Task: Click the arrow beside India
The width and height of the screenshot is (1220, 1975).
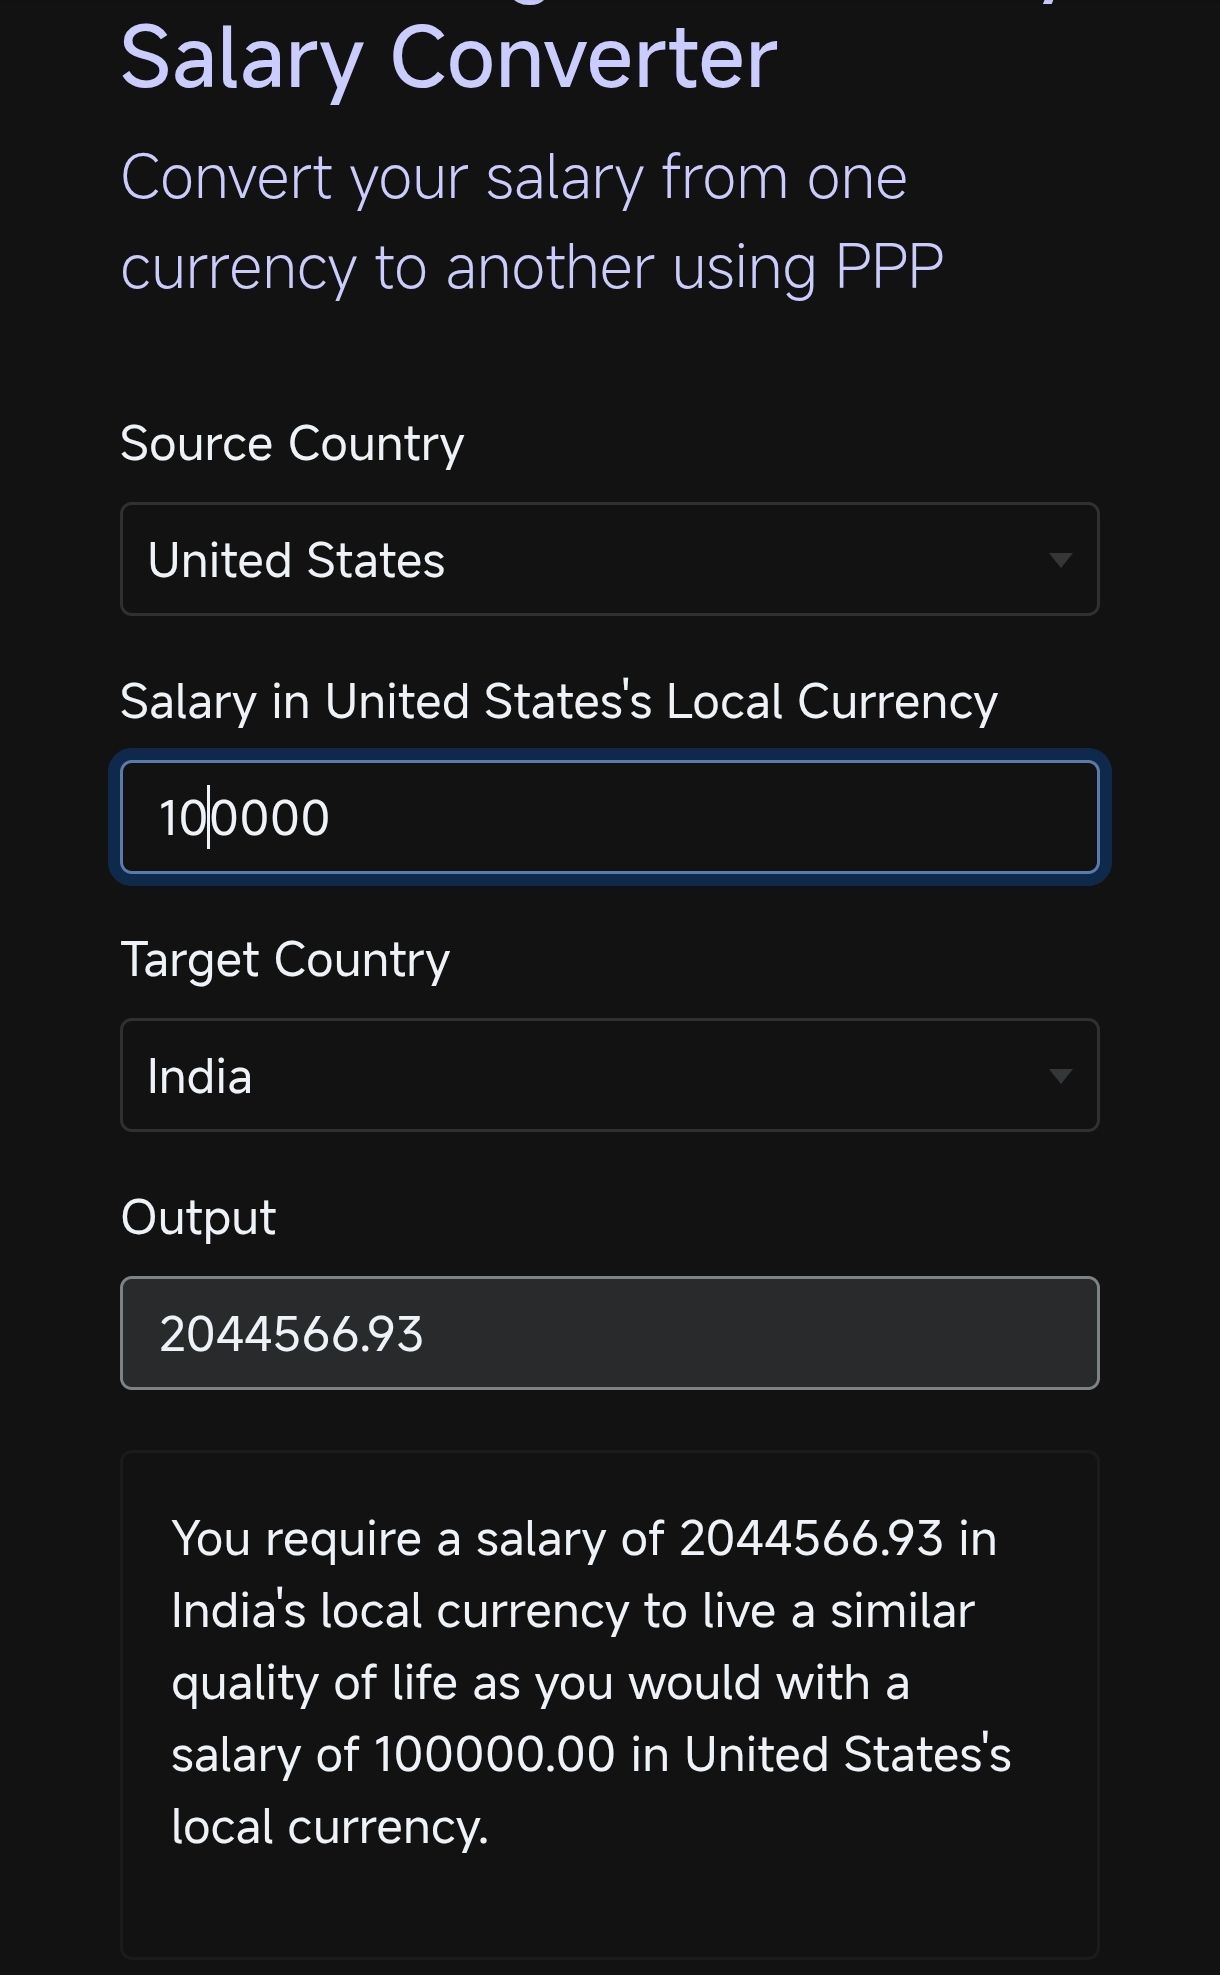Action: 1060,1076
